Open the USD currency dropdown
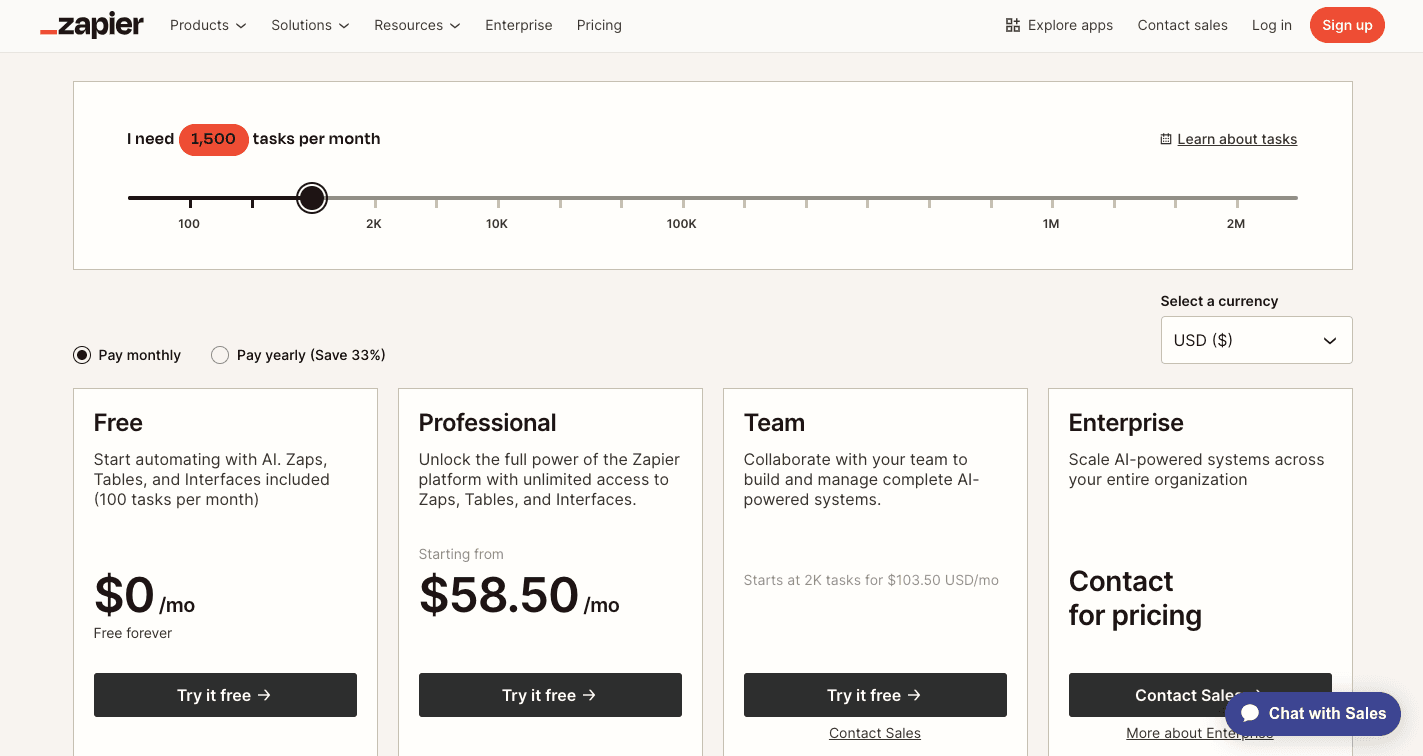Image resolution: width=1423 pixels, height=756 pixels. coord(1256,340)
